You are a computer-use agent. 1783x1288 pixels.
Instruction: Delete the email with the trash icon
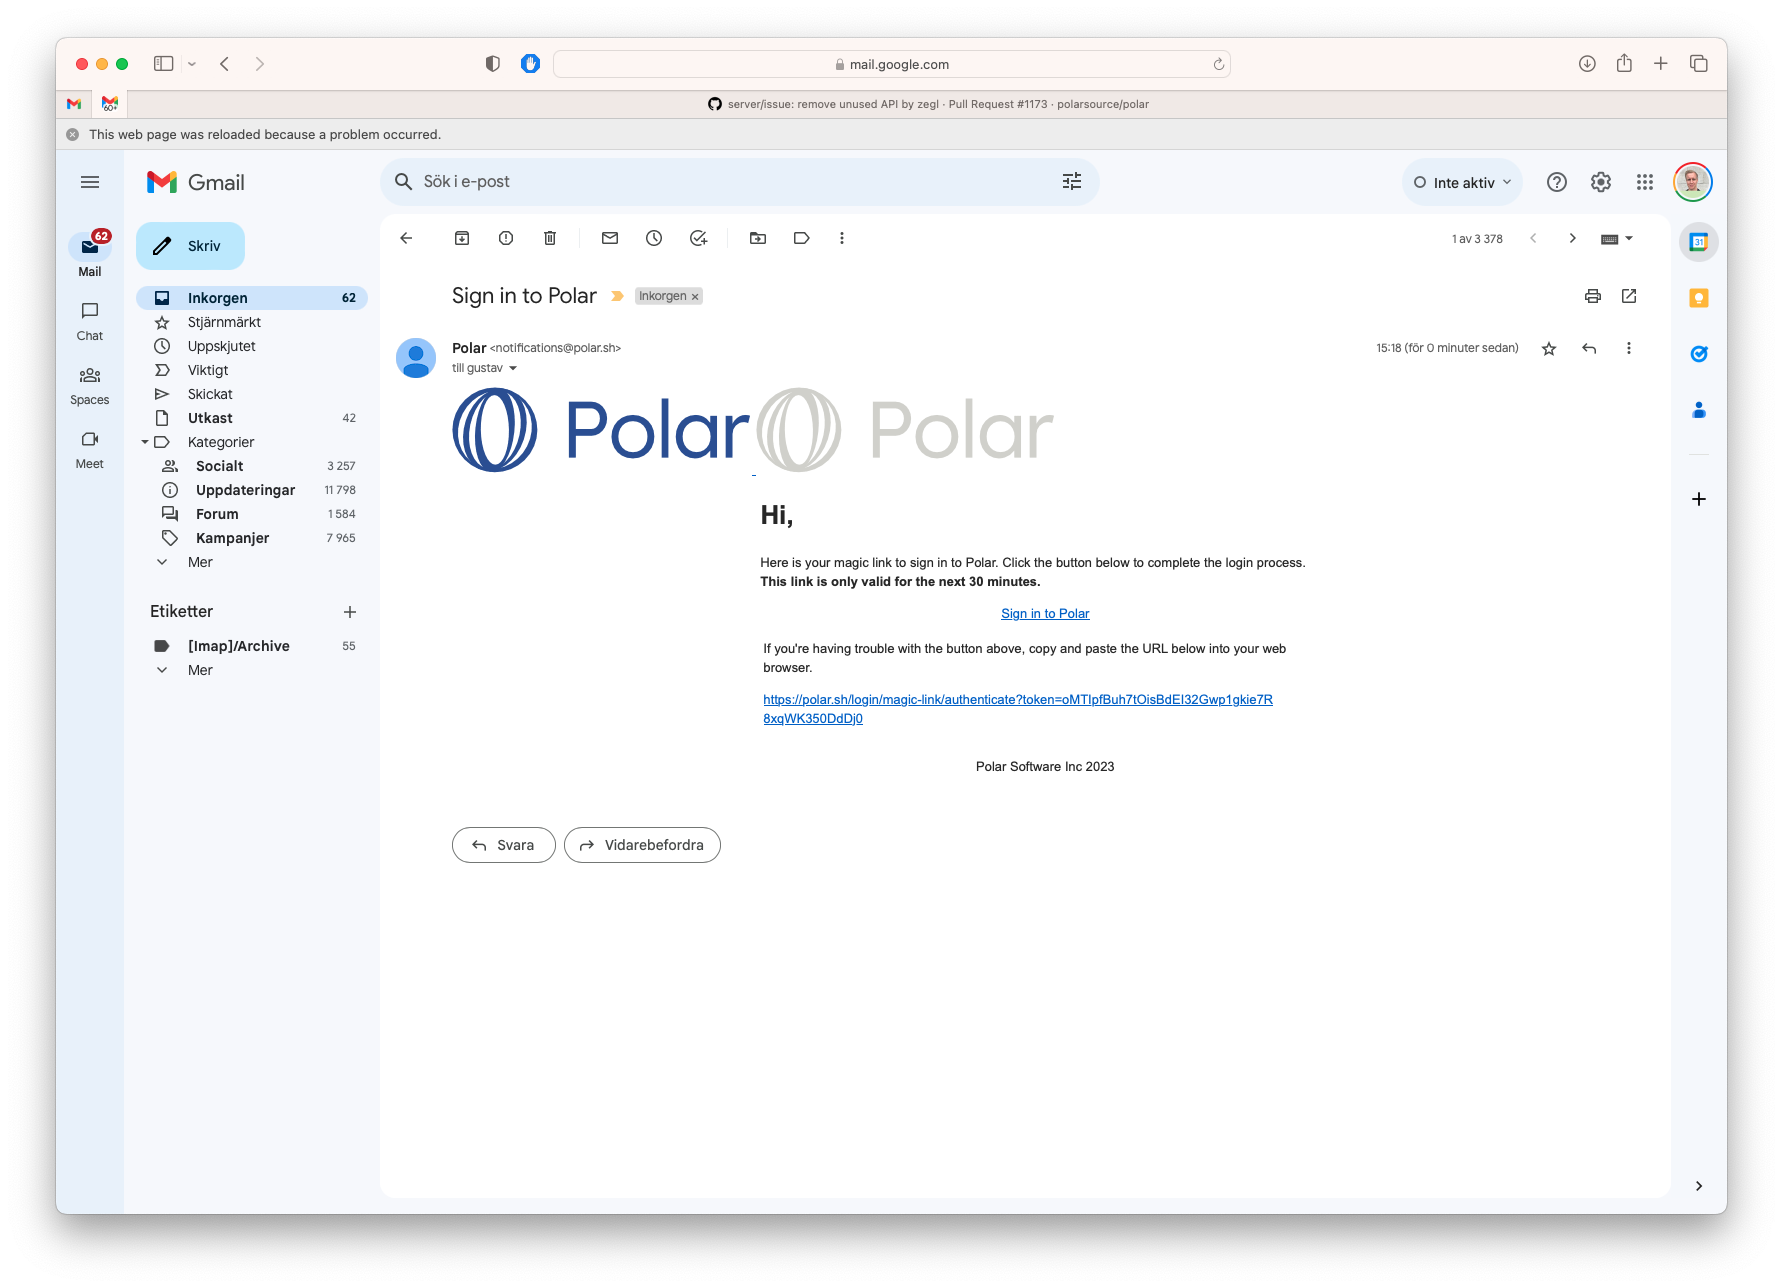coord(549,238)
